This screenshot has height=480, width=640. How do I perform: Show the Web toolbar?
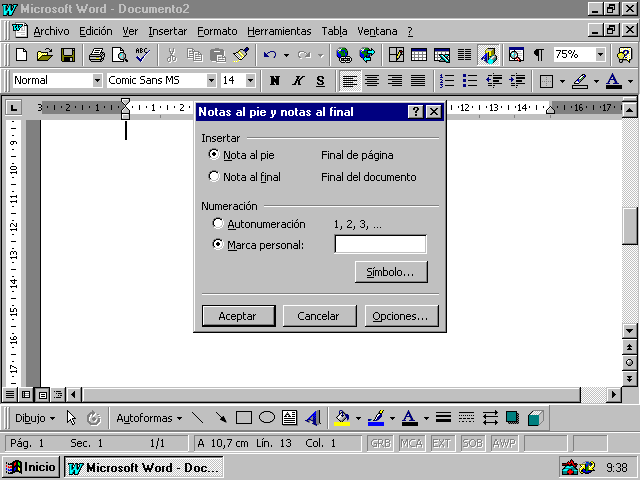367,55
